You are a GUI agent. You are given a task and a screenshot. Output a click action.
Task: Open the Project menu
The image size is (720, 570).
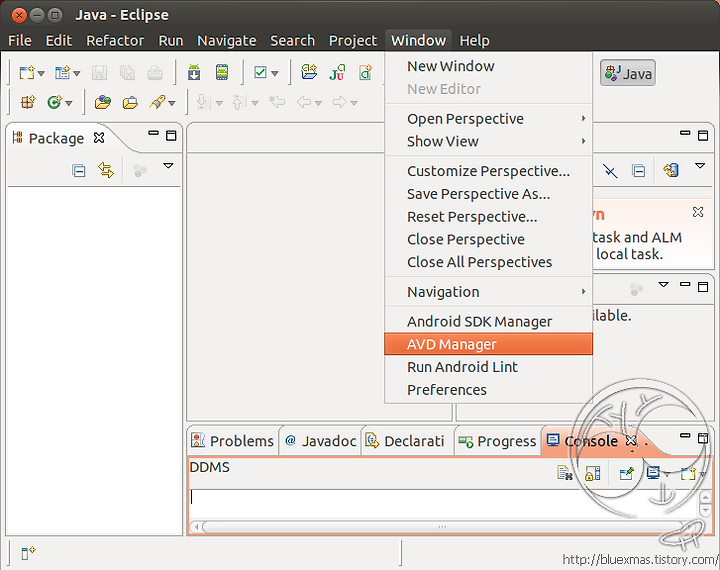(353, 40)
